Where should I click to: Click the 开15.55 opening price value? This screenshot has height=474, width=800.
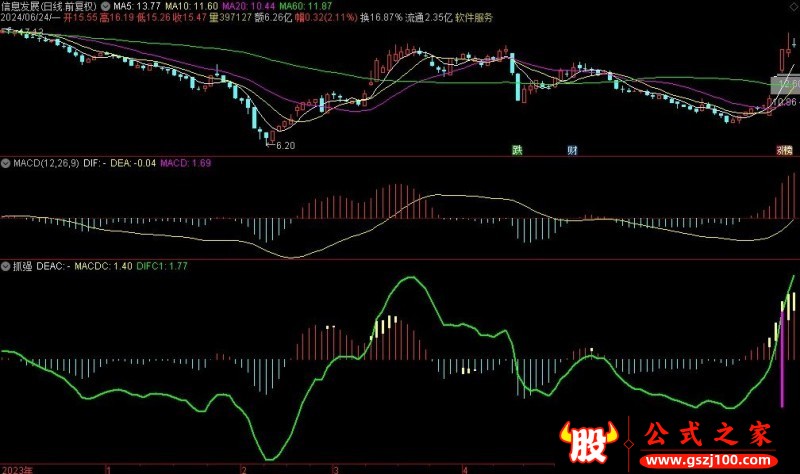coord(80,18)
